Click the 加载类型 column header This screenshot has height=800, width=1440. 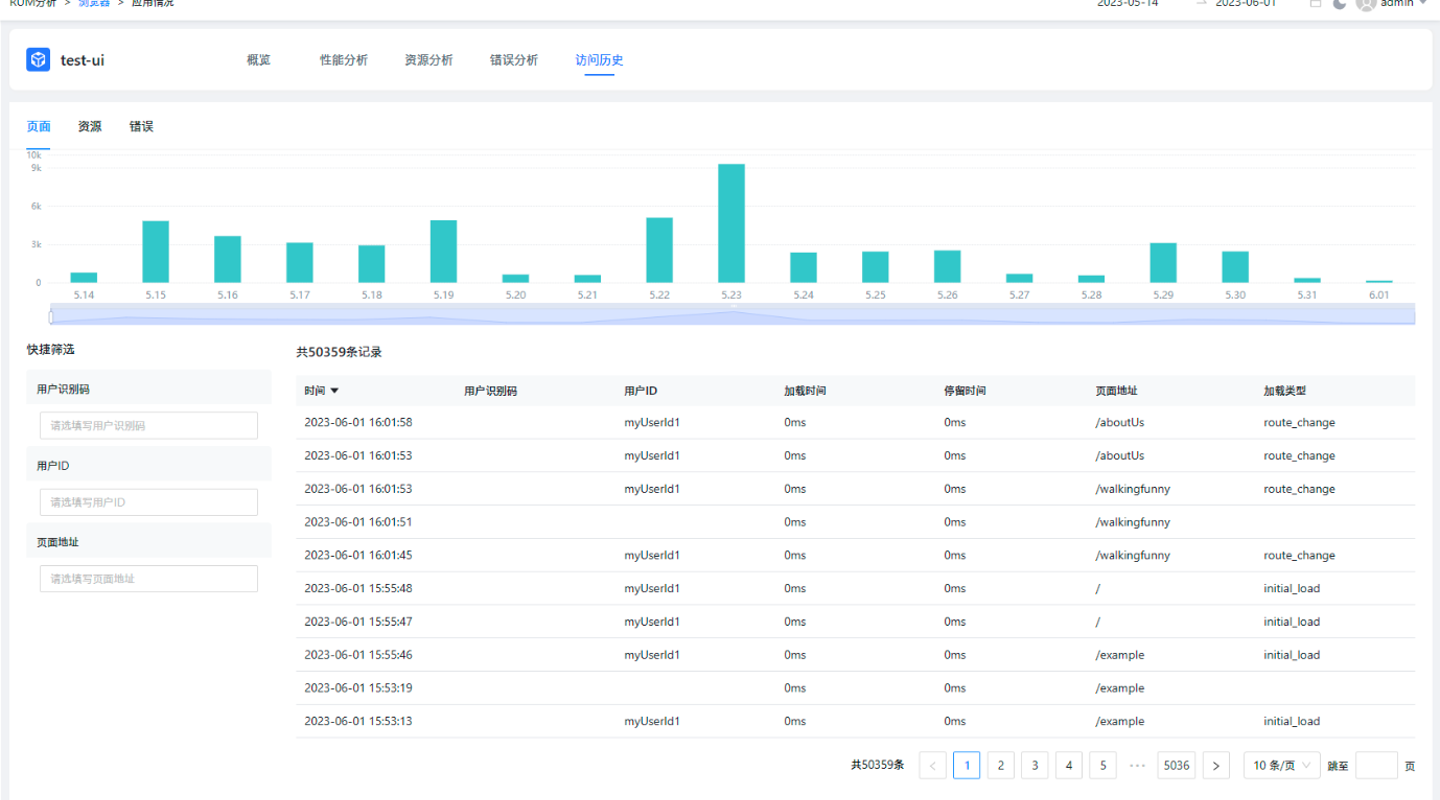pyautogui.click(x=1285, y=391)
